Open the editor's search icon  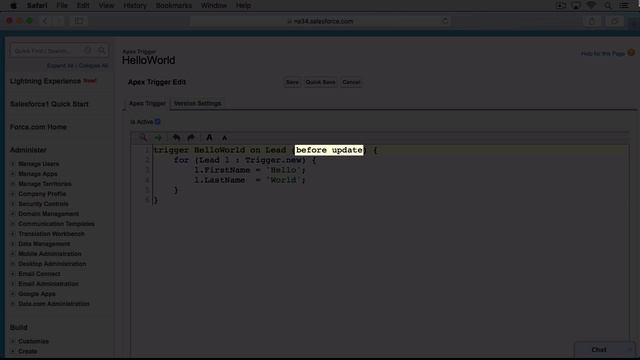pos(143,138)
